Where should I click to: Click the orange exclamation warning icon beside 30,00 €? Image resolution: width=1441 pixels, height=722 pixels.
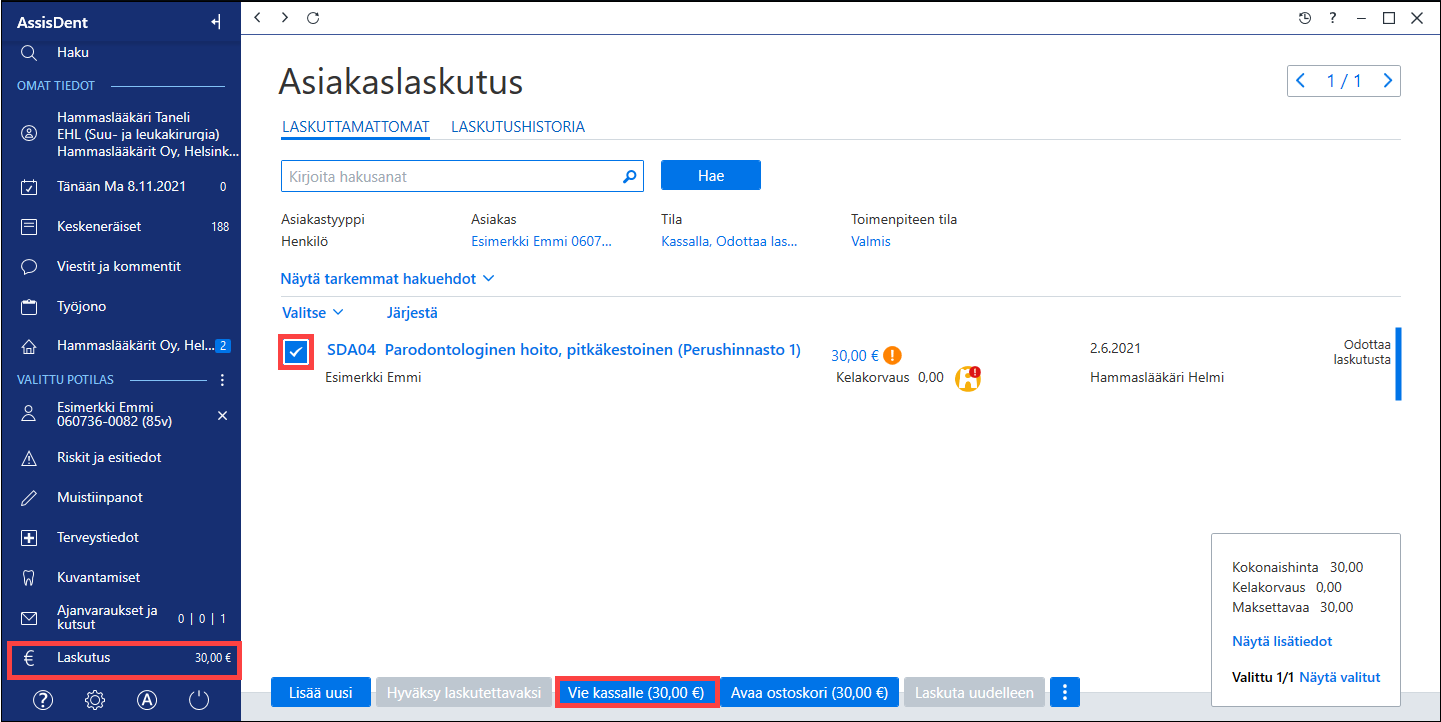pyautogui.click(x=893, y=354)
